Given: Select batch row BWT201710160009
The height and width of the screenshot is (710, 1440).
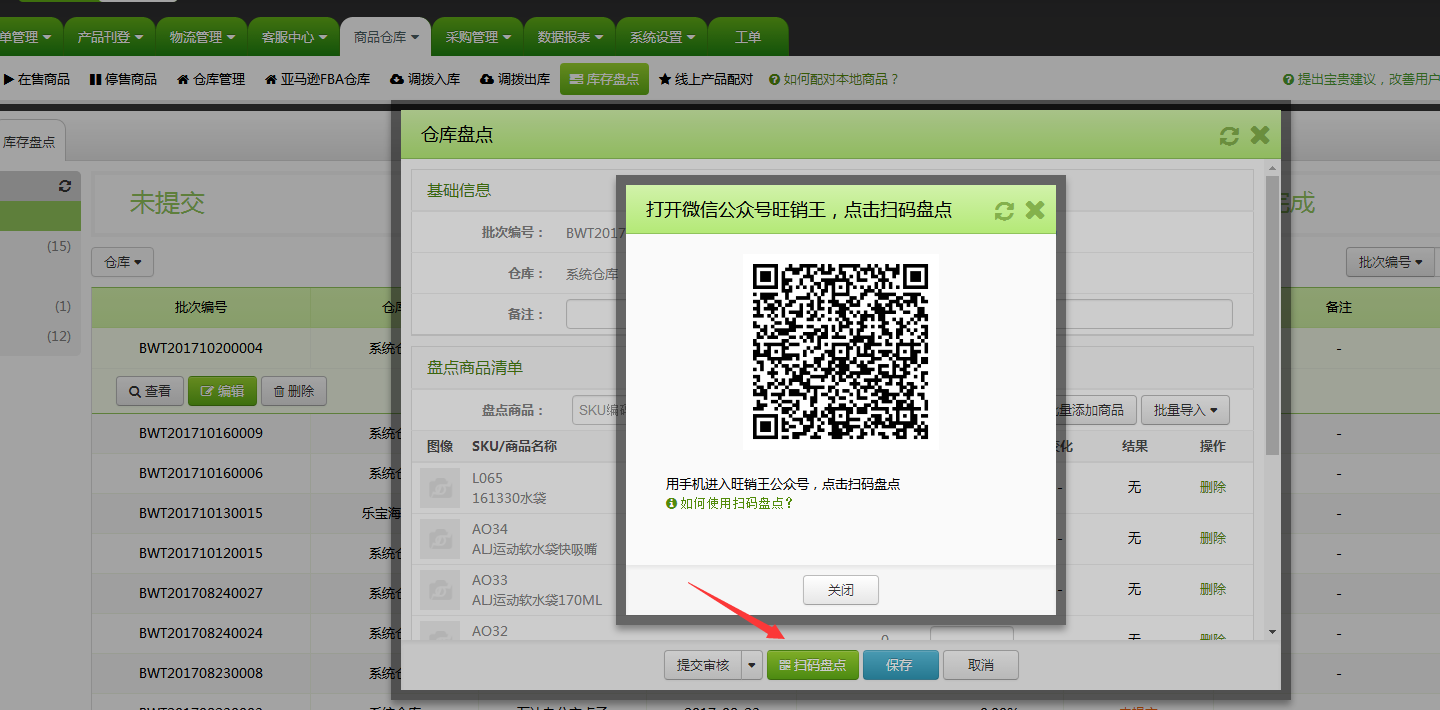Looking at the screenshot, I should [201, 433].
